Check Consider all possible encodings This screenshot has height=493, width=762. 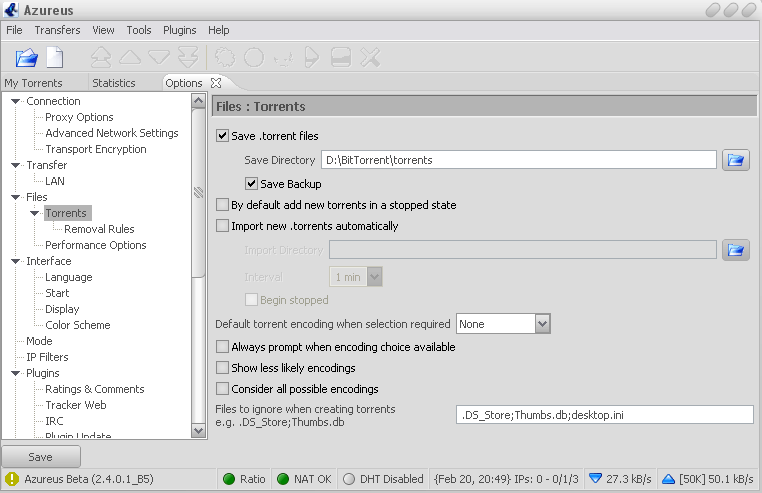pos(222,388)
